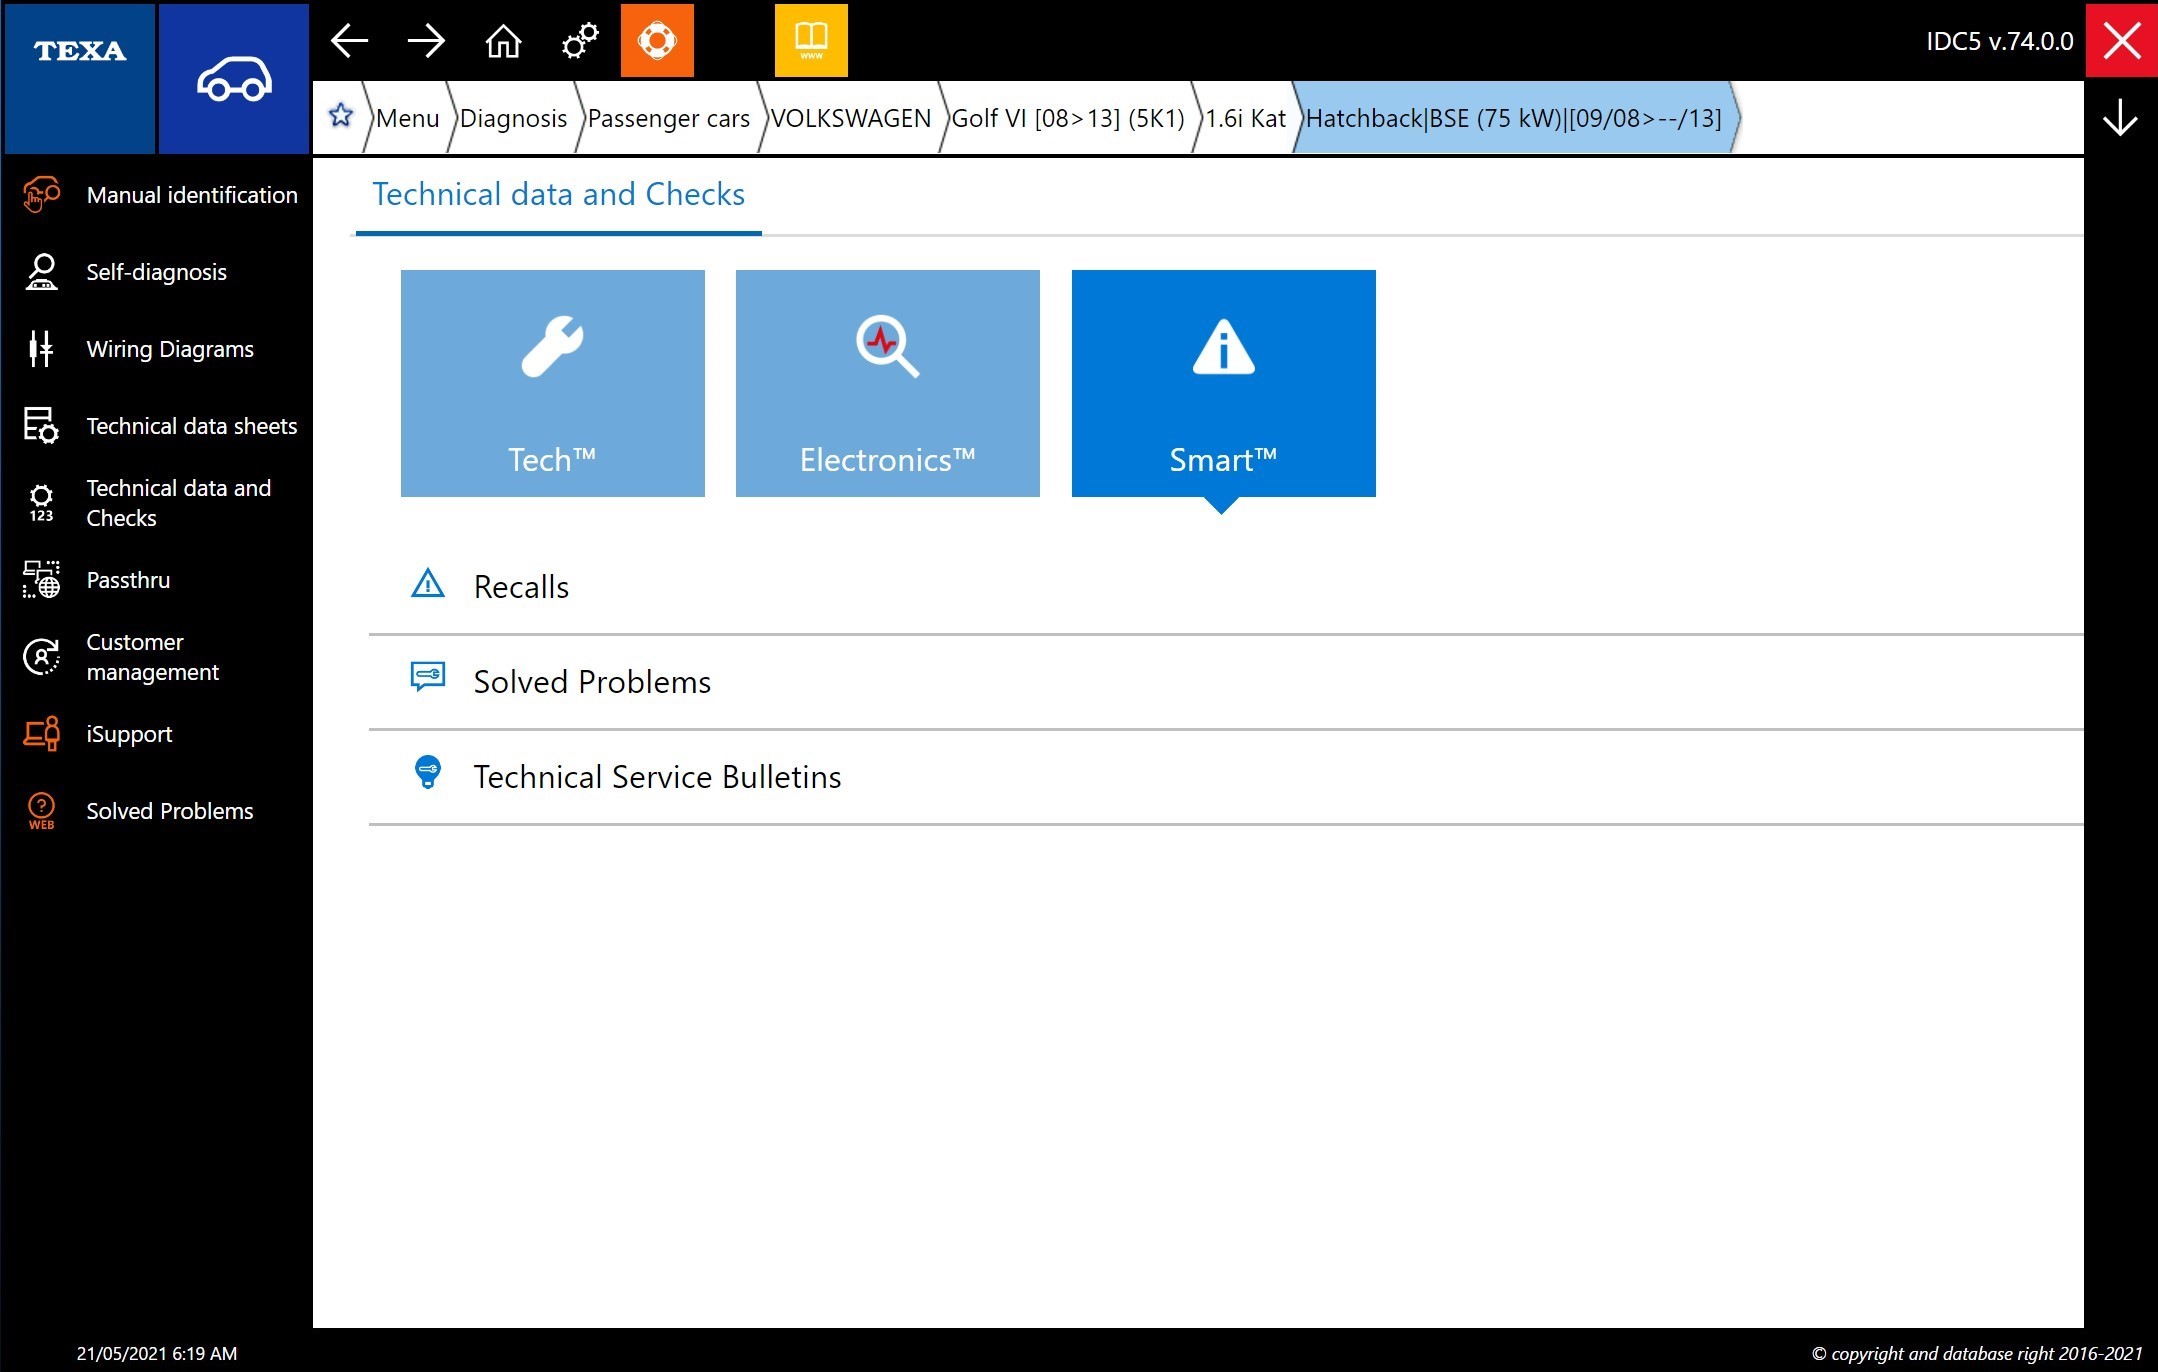The image size is (2158, 1372).
Task: Open the settings gears icon
Action: 580,41
